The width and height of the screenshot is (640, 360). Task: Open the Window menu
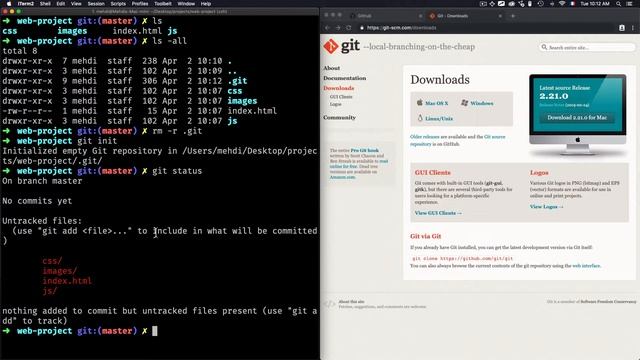[186, 4]
